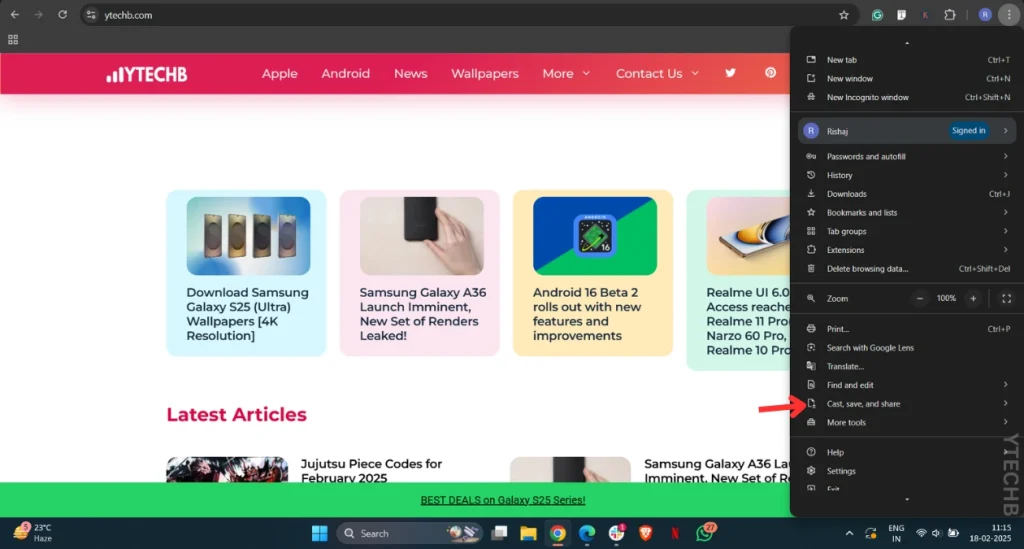Expand the Rishaj Signed in profile submenu

[x=908, y=131]
